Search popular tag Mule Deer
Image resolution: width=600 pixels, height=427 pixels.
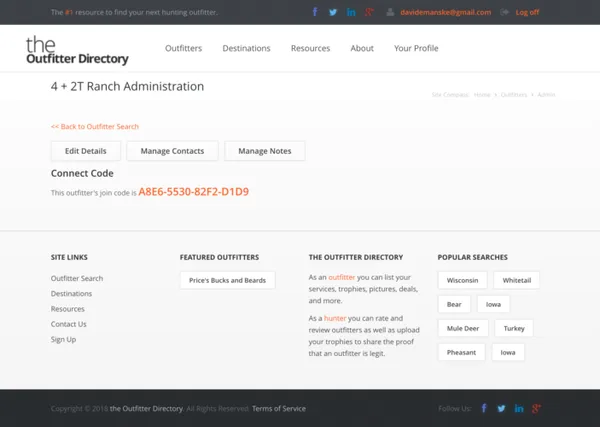[463, 328]
